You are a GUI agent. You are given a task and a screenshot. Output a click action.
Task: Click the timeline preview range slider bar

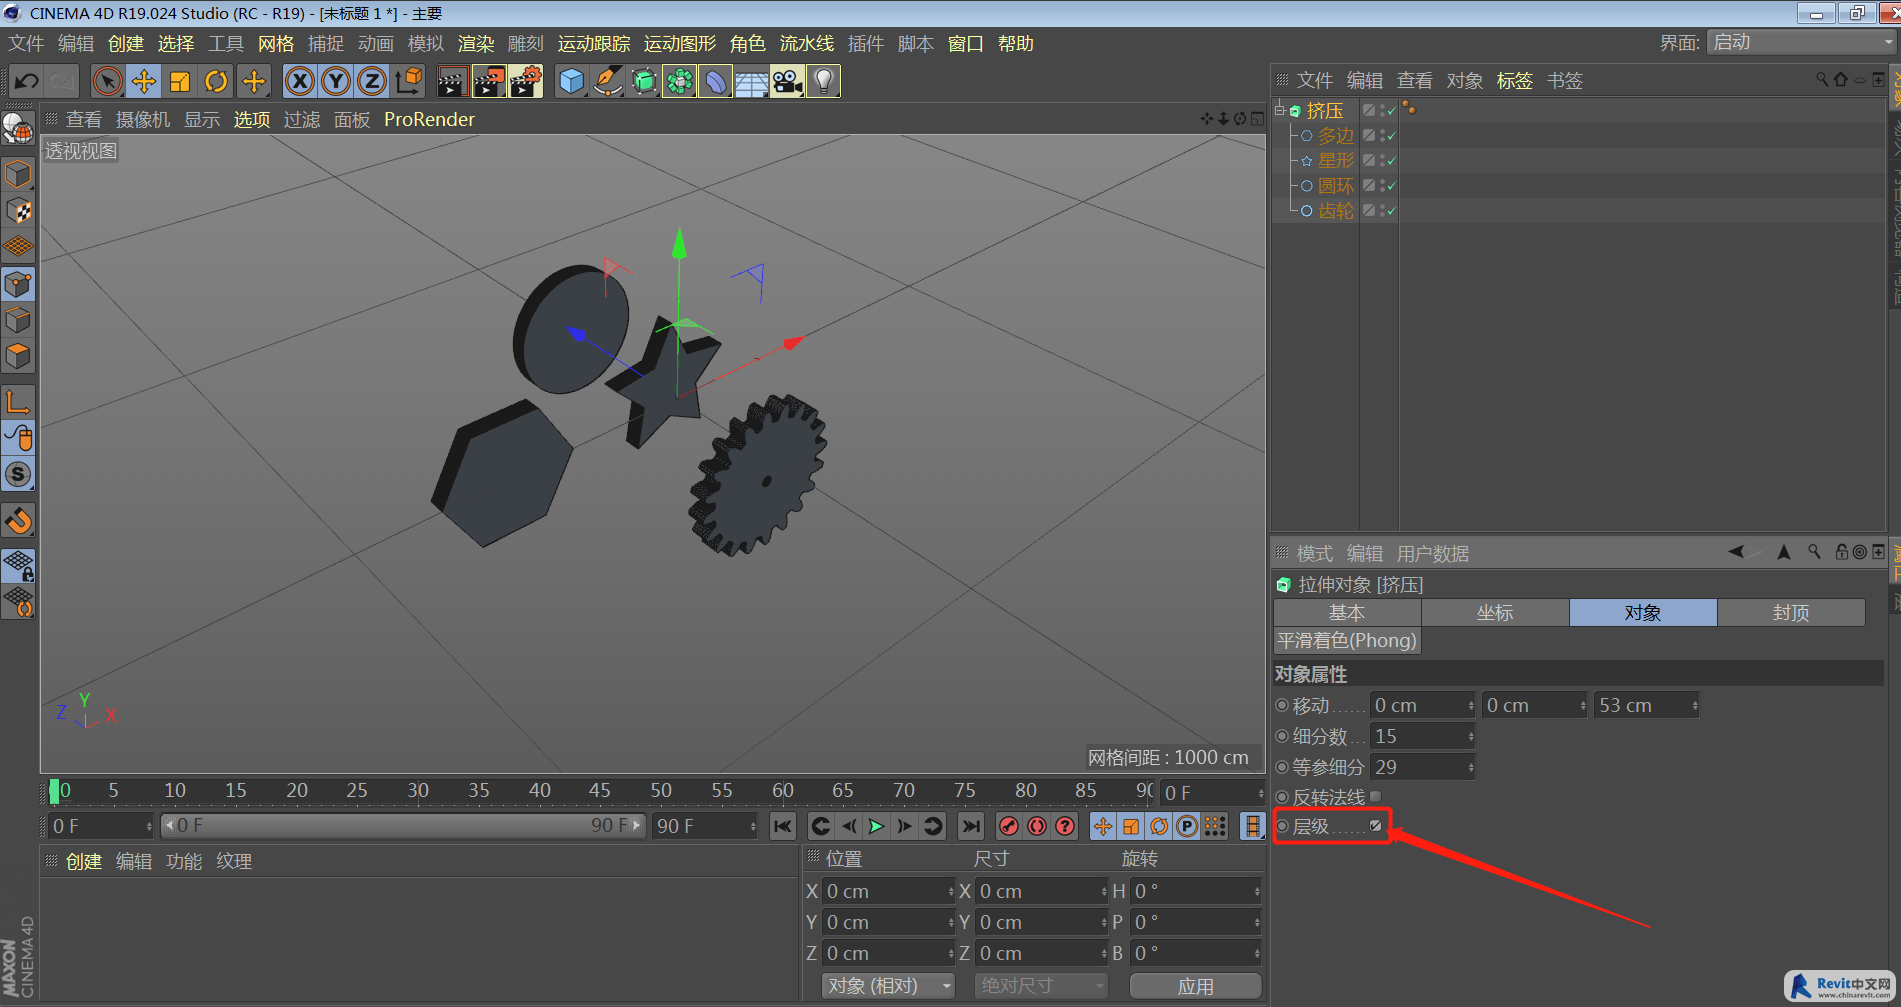pyautogui.click(x=403, y=826)
